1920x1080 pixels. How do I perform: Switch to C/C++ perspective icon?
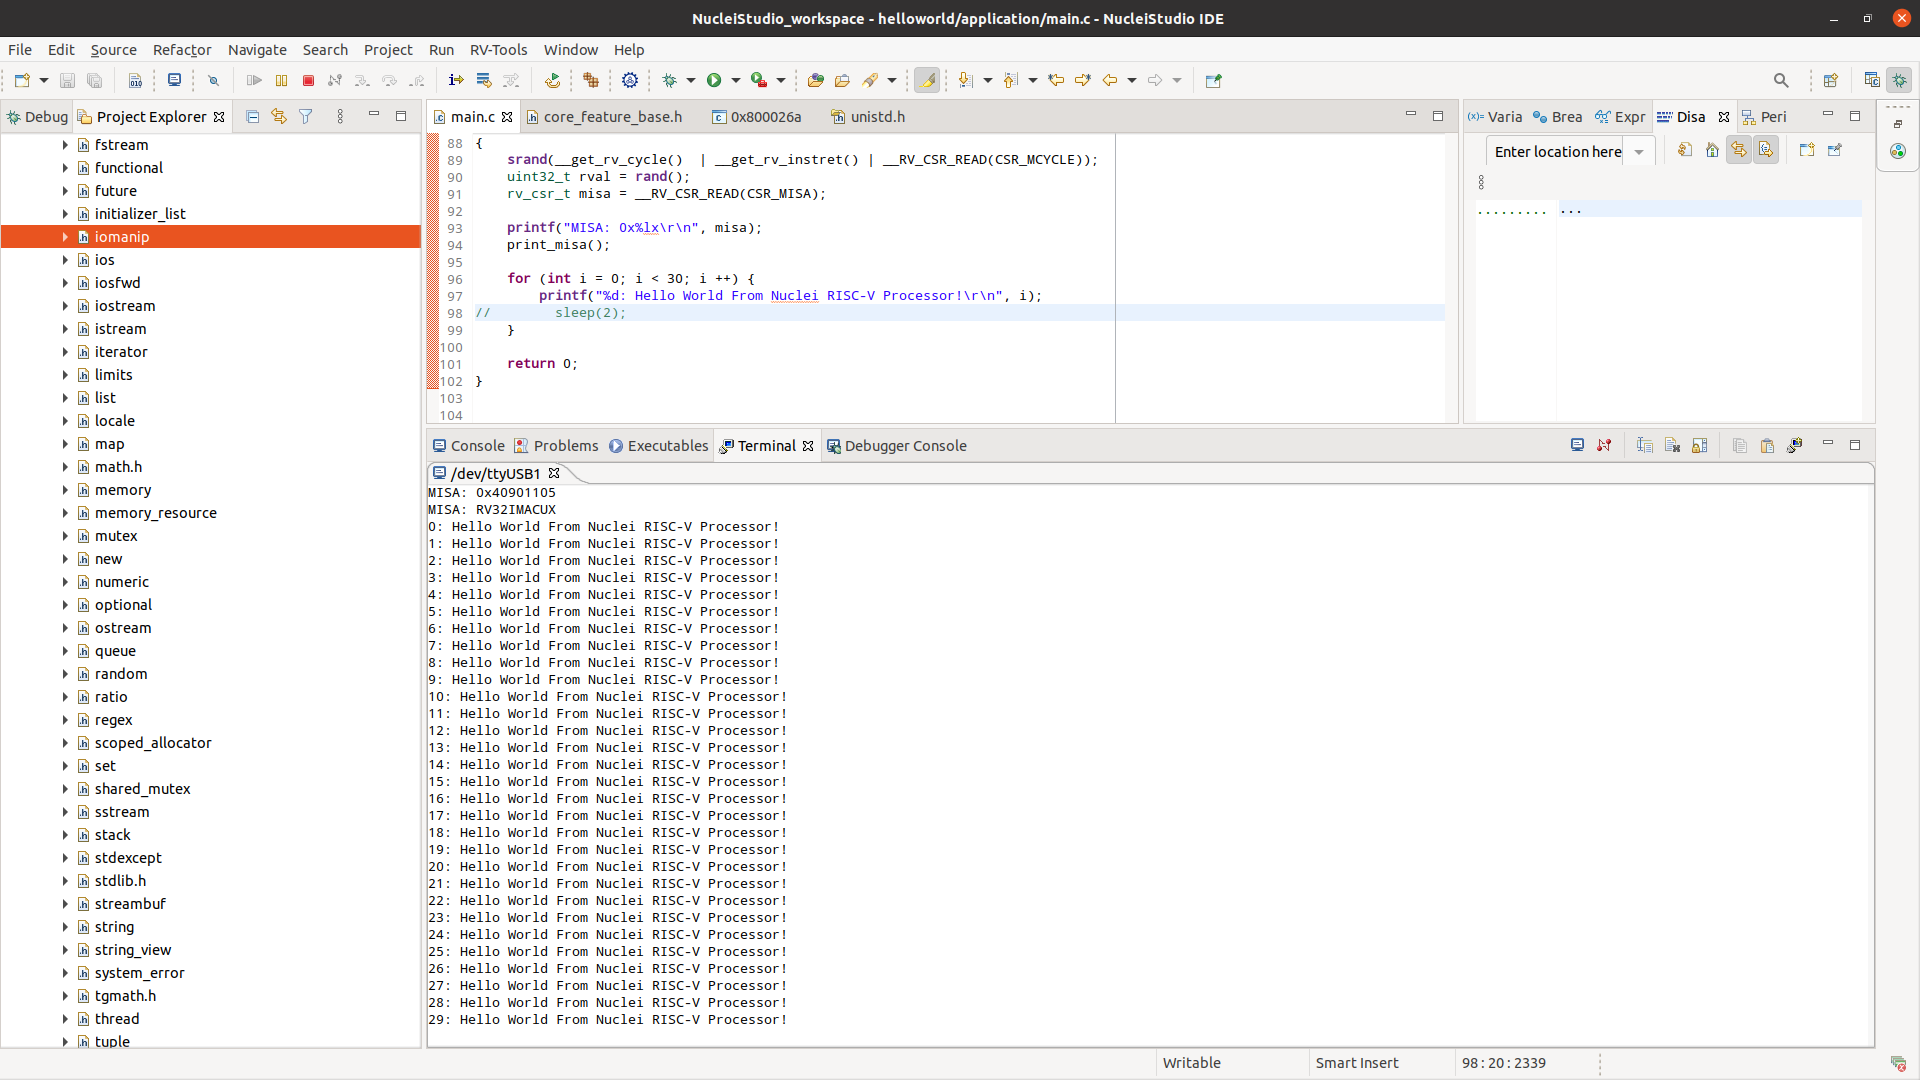pos(1872,80)
